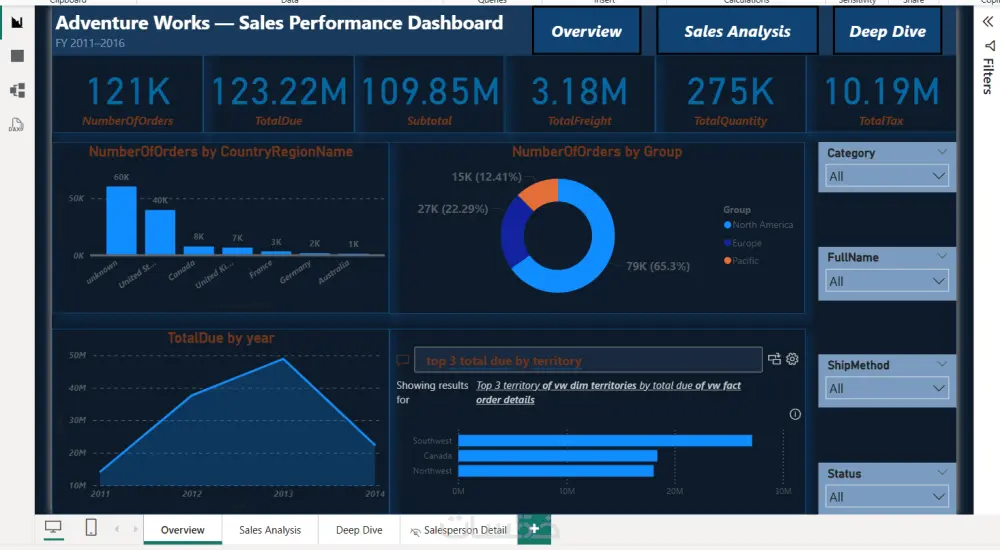Add a new page with plus button
The width and height of the screenshot is (1000, 550).
[x=534, y=529]
